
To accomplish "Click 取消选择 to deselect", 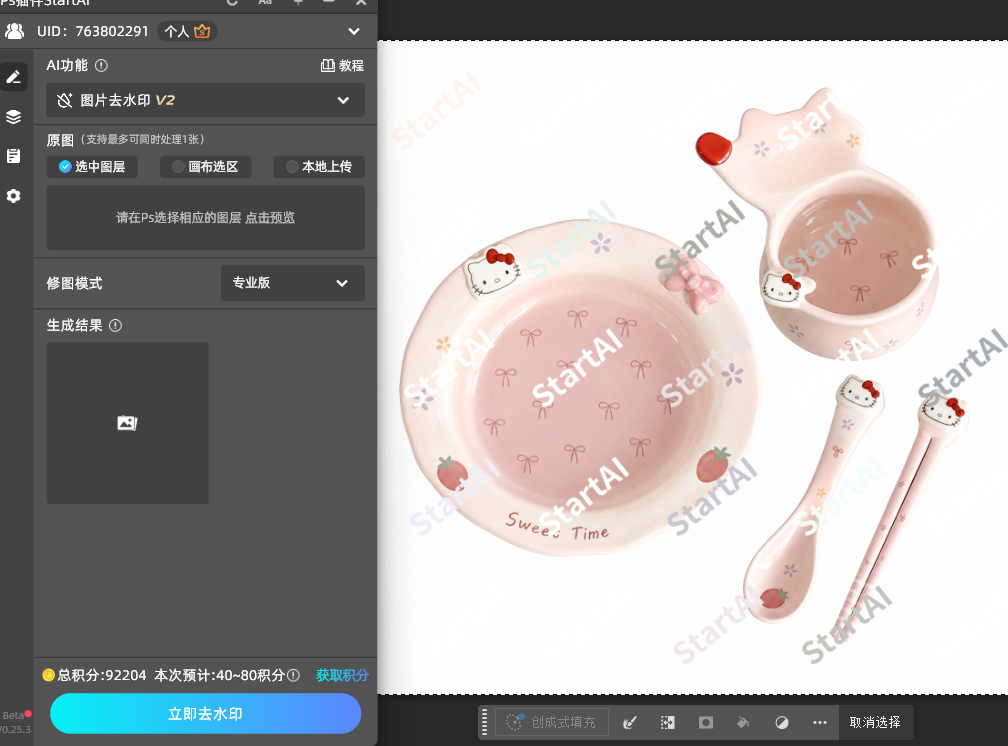I will point(875,722).
